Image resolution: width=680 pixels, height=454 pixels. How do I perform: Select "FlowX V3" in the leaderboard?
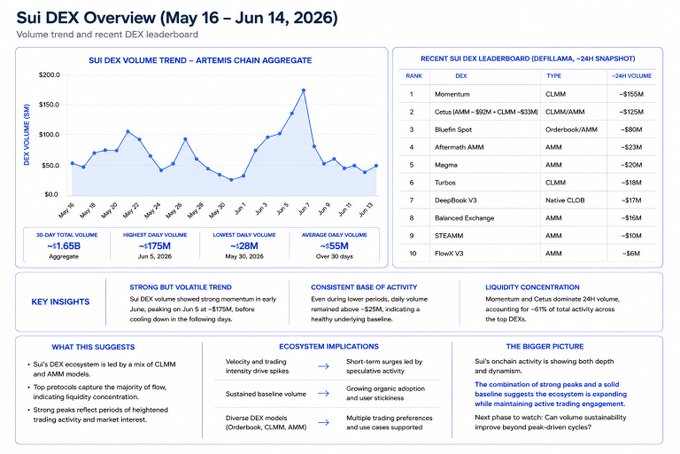pos(449,253)
